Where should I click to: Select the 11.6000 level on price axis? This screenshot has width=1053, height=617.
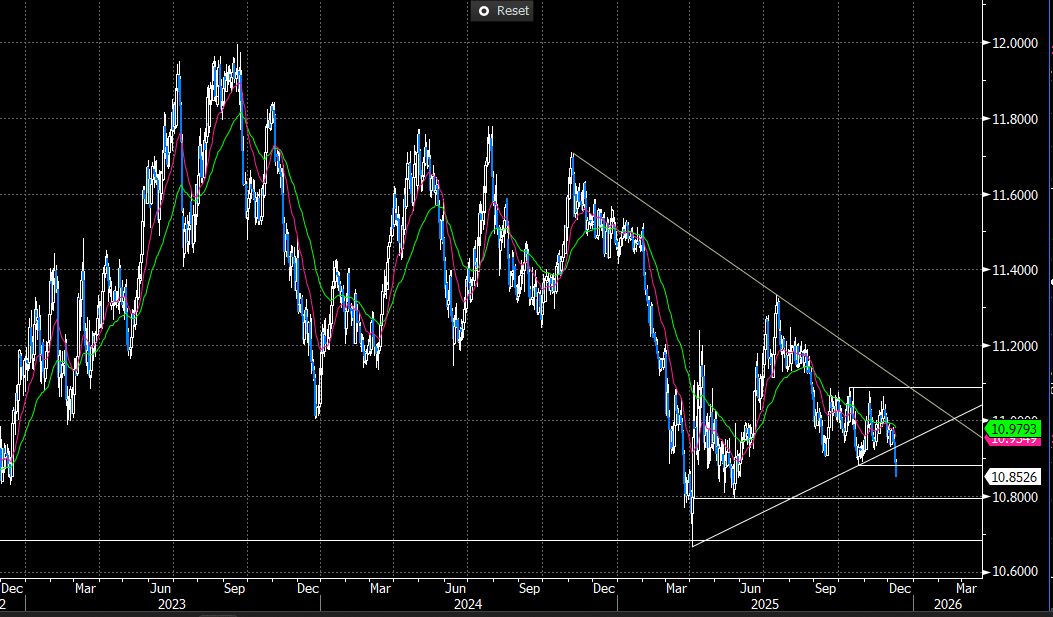pyautogui.click(x=1016, y=195)
